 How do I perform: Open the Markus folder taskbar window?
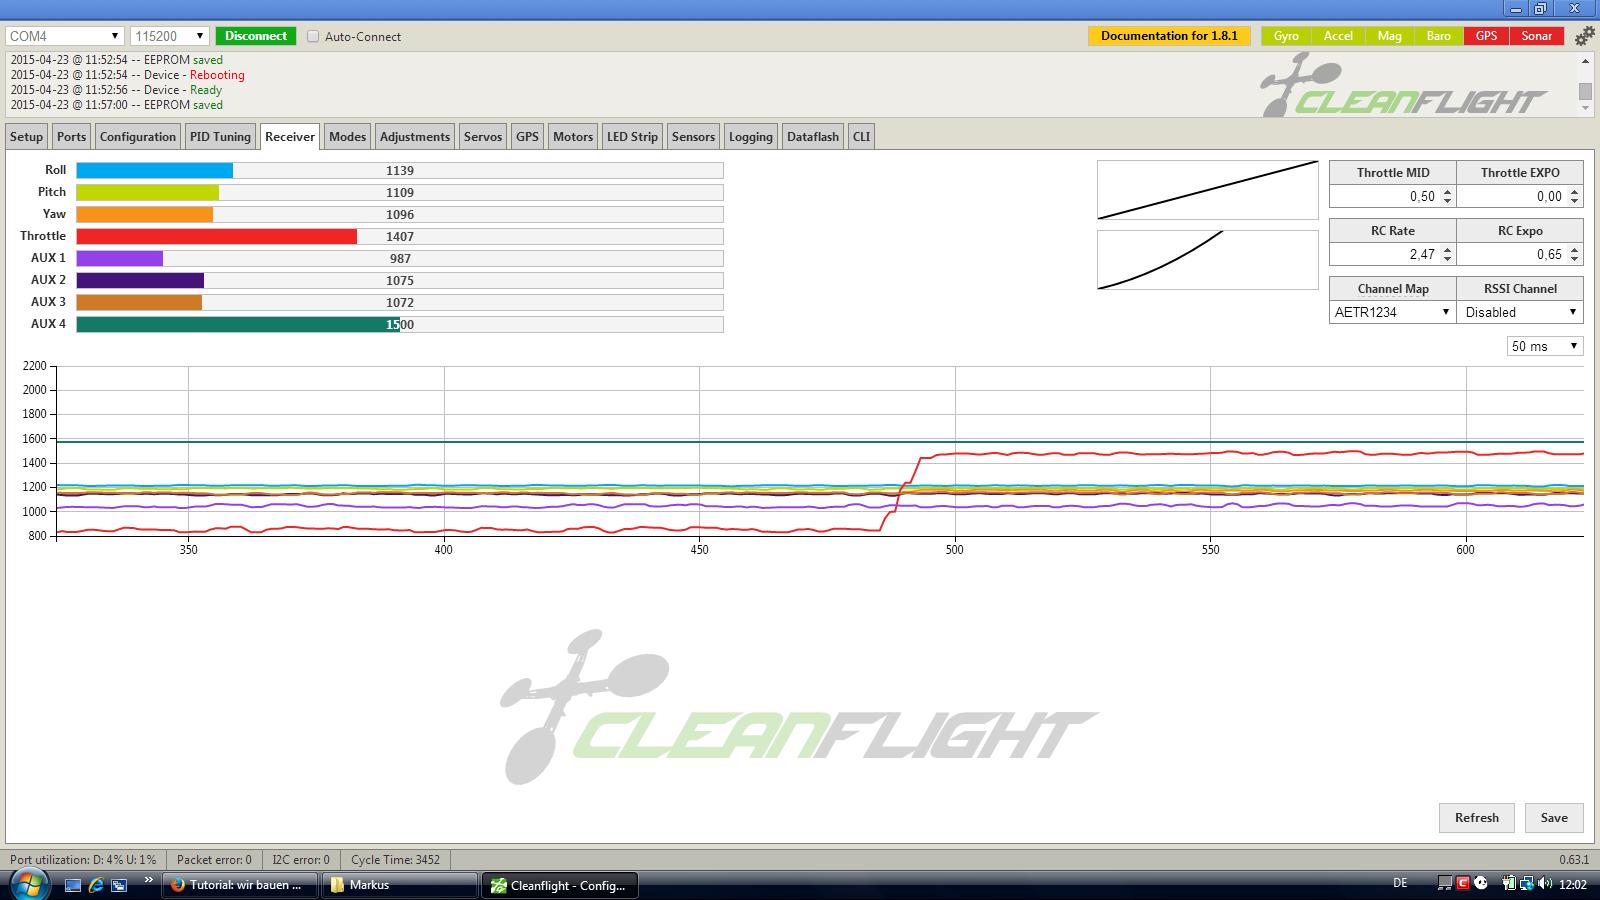(400, 885)
